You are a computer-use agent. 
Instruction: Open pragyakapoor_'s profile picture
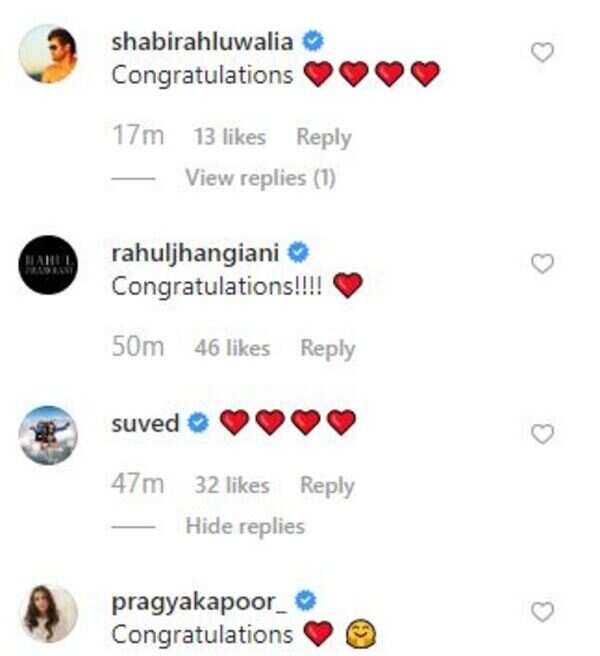click(48, 613)
